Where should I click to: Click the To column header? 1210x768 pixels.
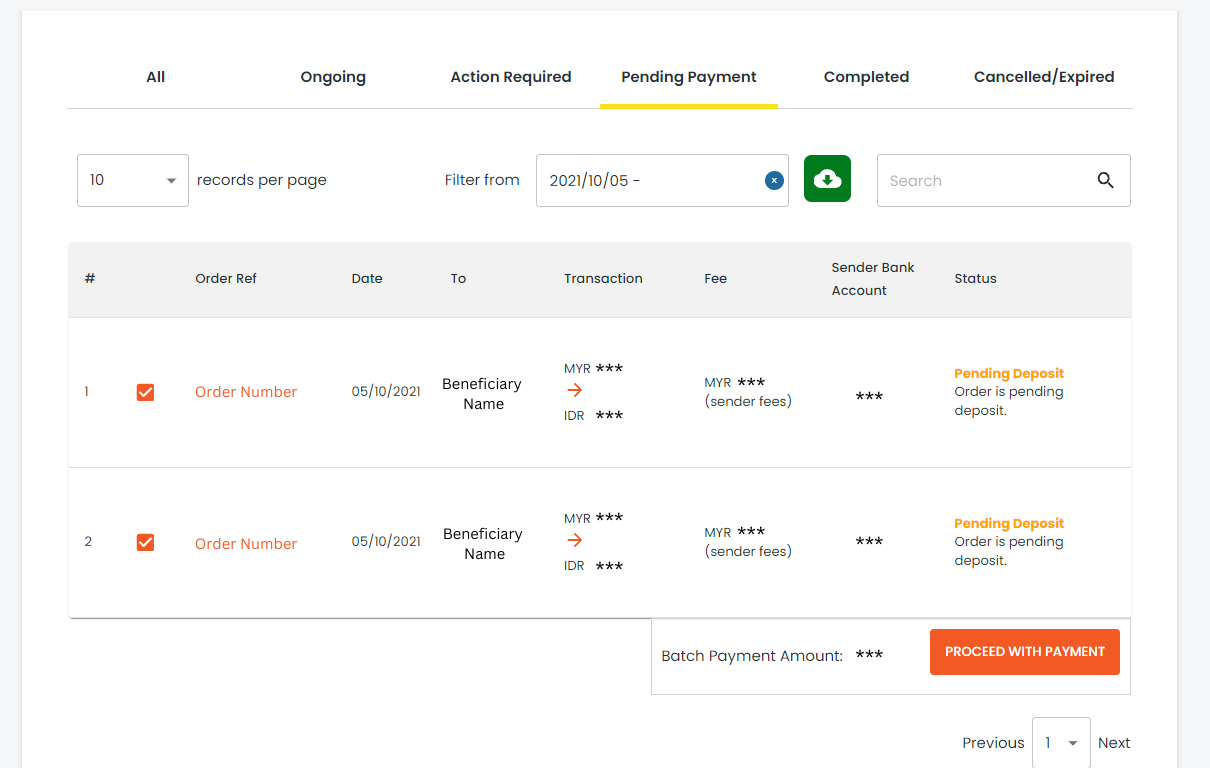(x=458, y=279)
